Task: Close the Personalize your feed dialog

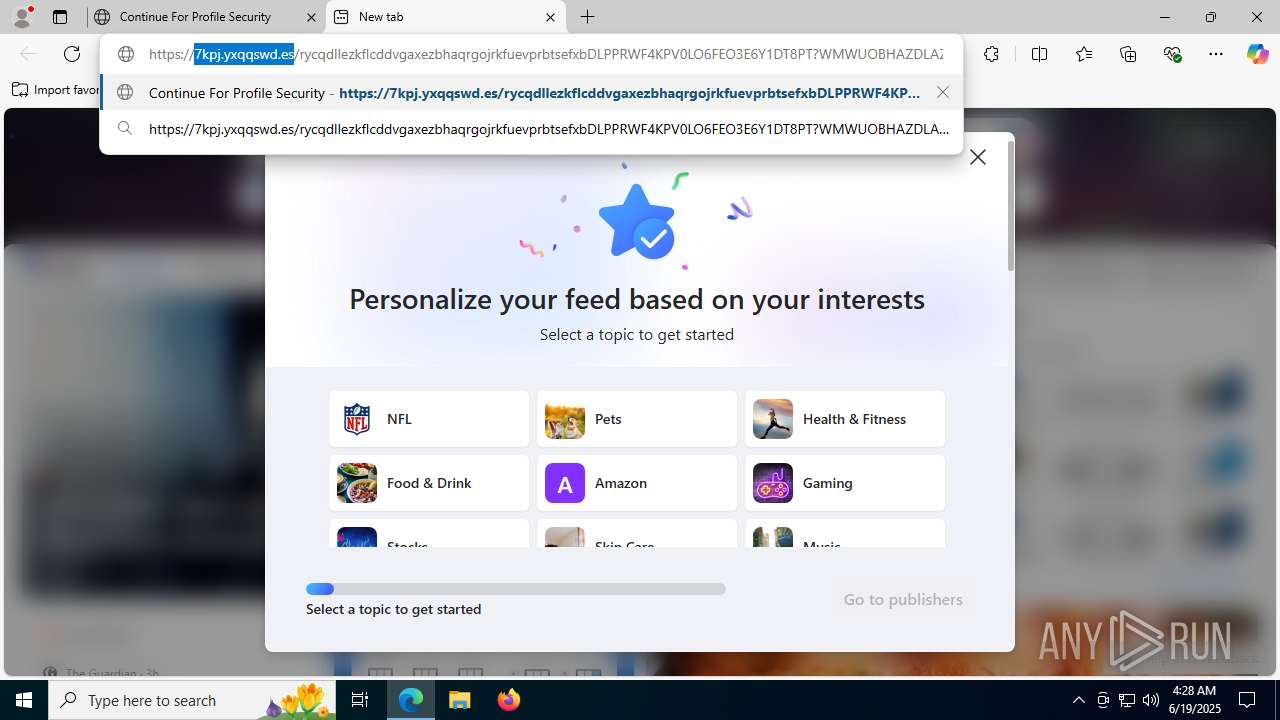Action: 978,157
